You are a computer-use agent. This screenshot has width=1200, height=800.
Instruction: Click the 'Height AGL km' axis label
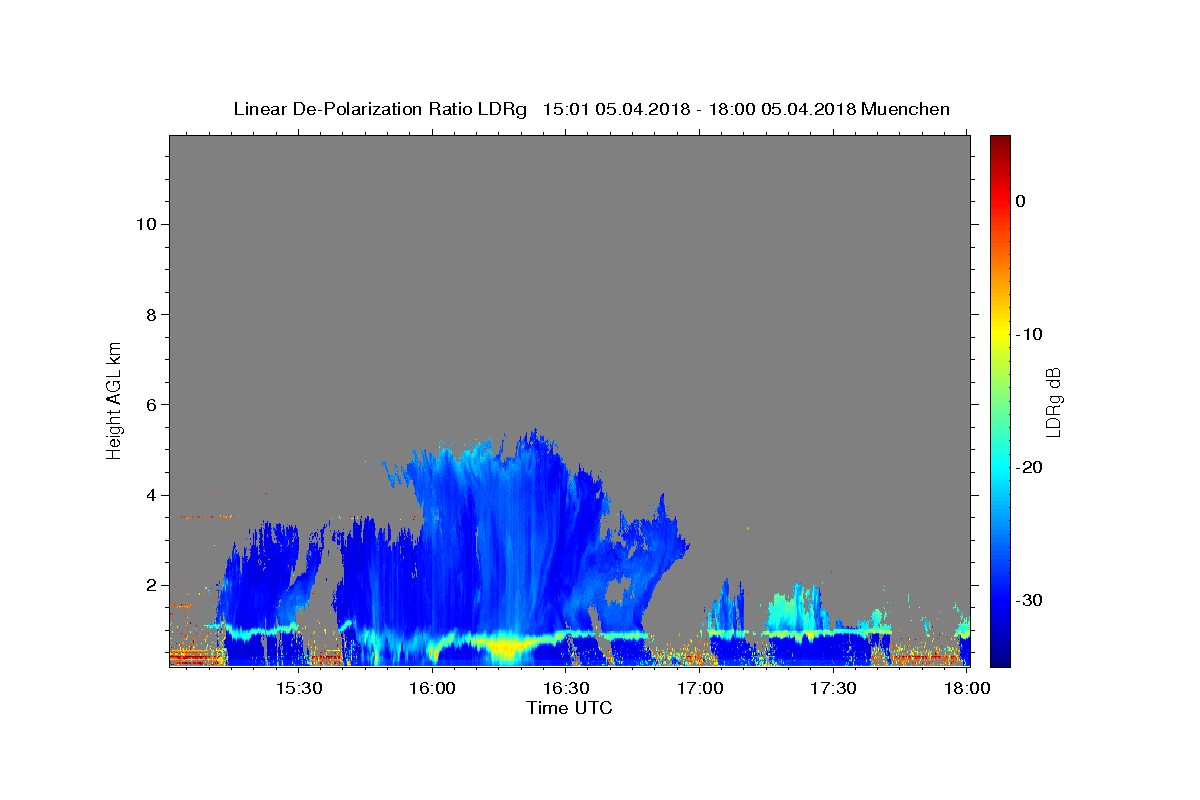[115, 400]
